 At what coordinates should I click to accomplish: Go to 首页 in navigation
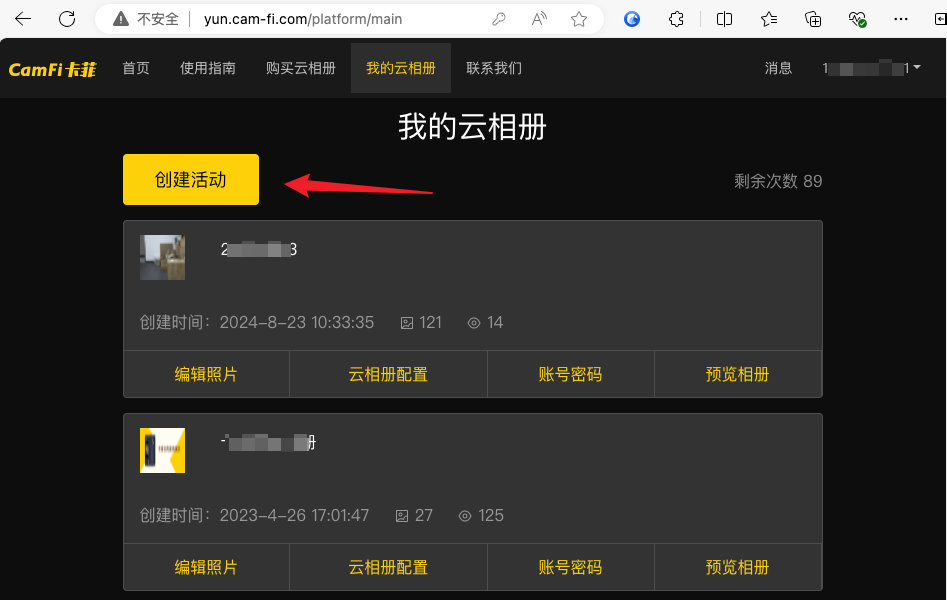tap(136, 69)
